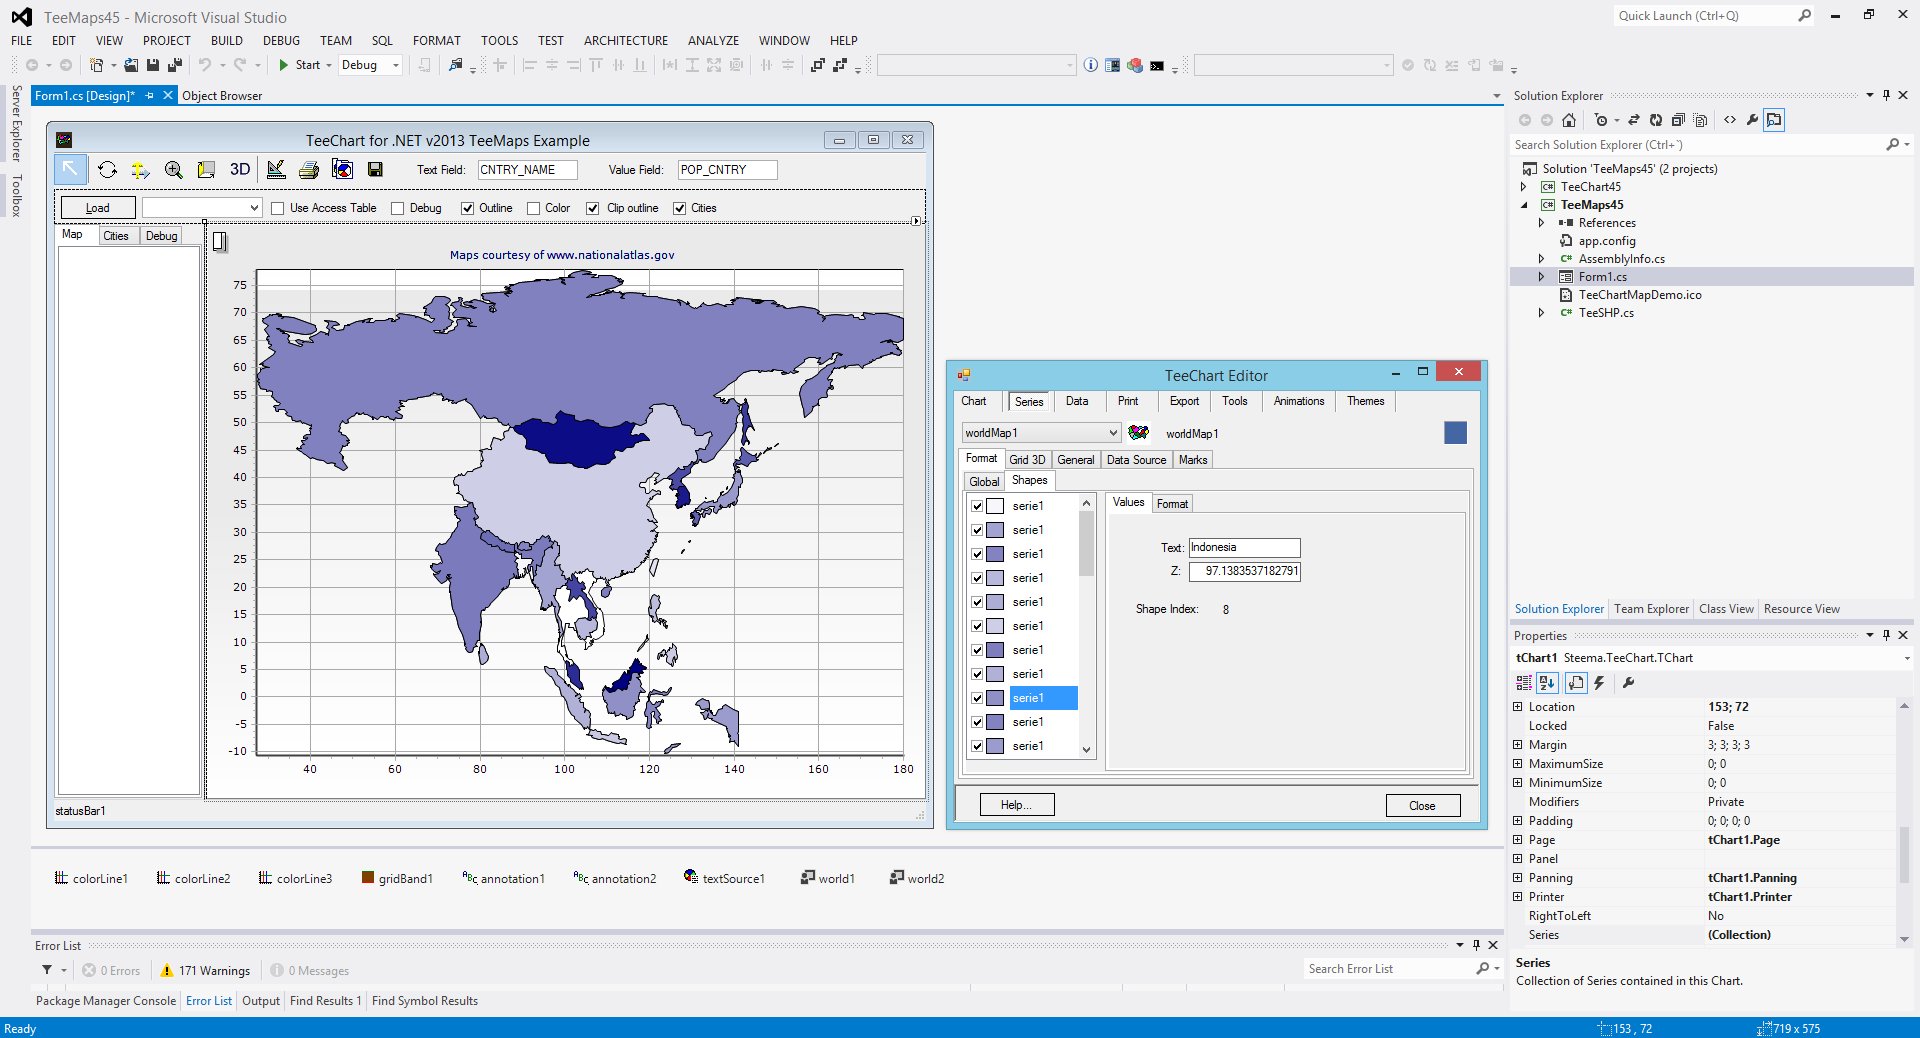Open the worldMap1 series dropdown
Viewport: 1920px width, 1038px height.
[1113, 433]
